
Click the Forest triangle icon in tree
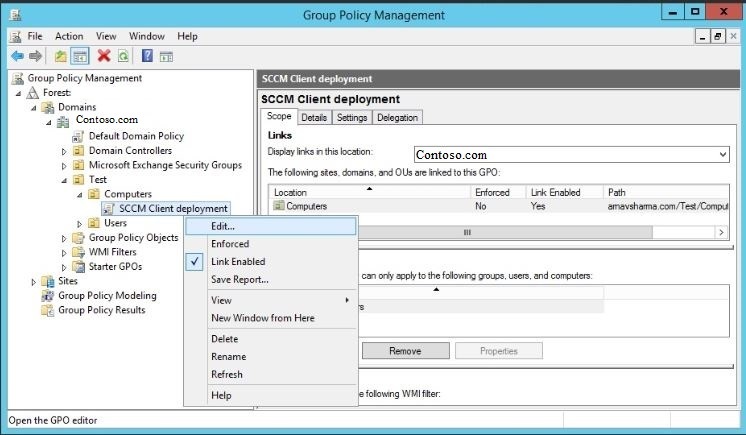point(32,92)
